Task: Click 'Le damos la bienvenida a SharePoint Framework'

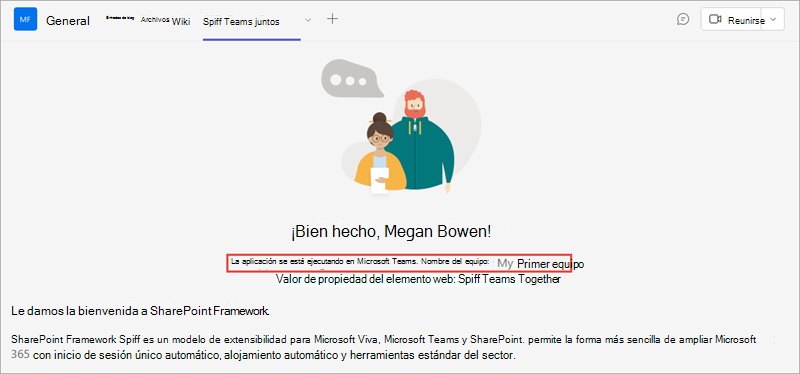Action: click(x=140, y=311)
